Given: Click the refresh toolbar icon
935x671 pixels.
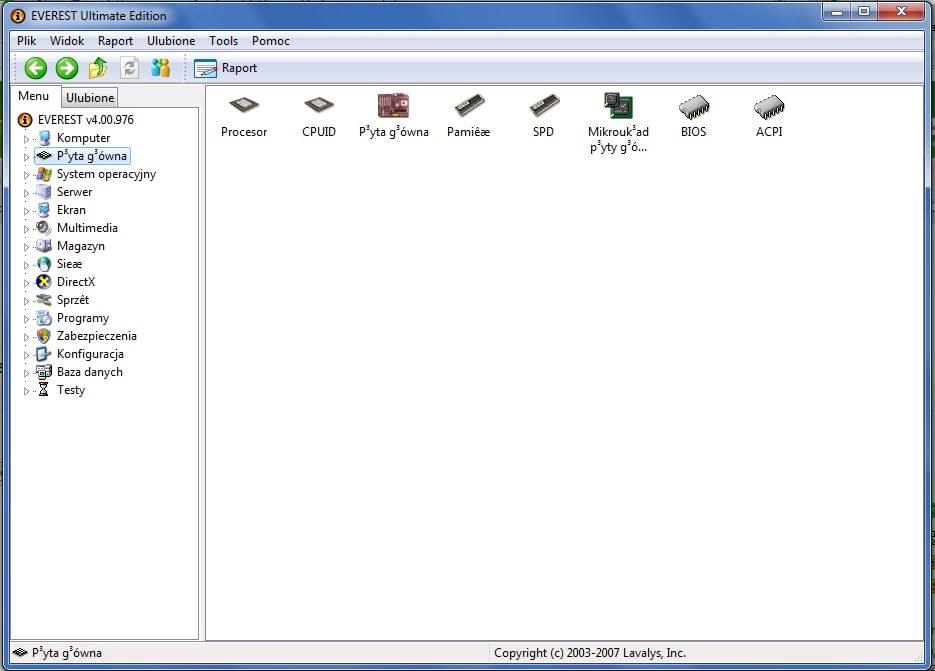Looking at the screenshot, I should 129,68.
